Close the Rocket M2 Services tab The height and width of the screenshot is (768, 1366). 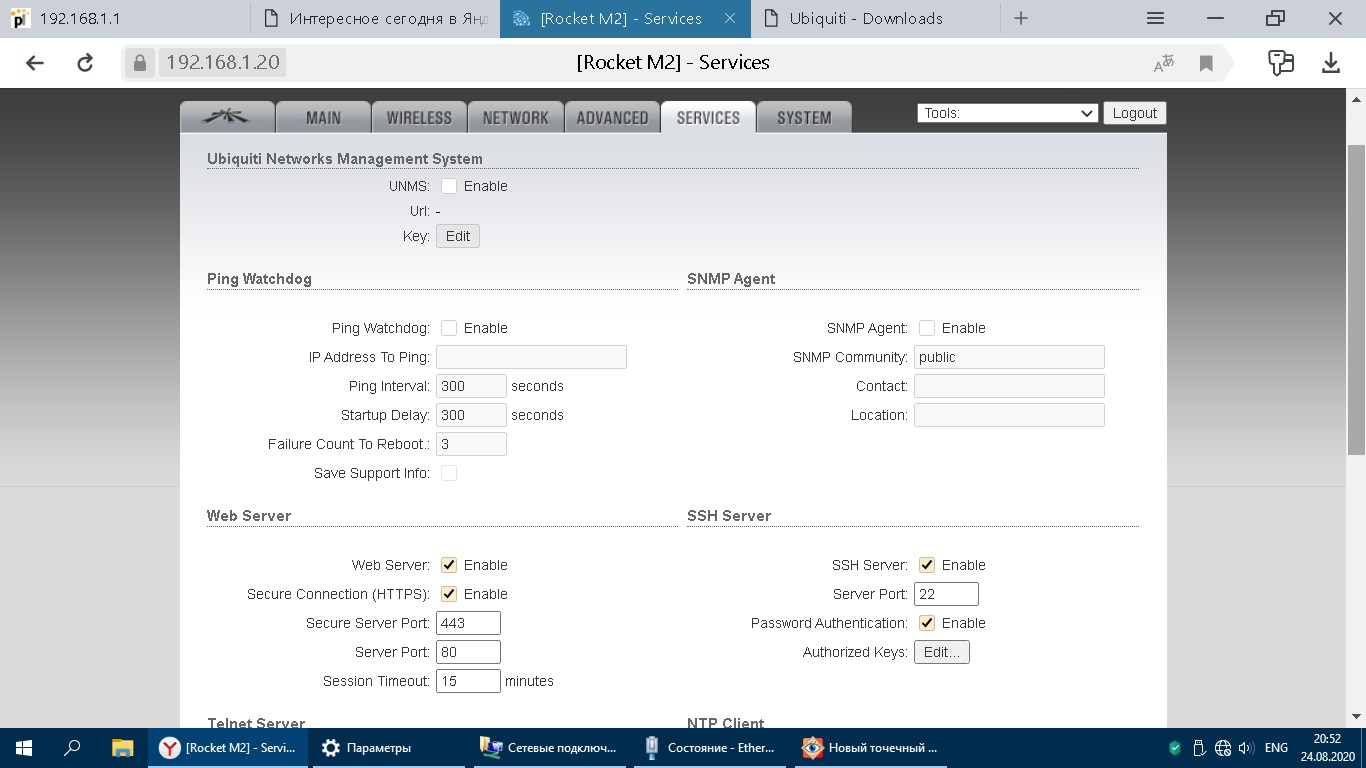click(x=731, y=18)
